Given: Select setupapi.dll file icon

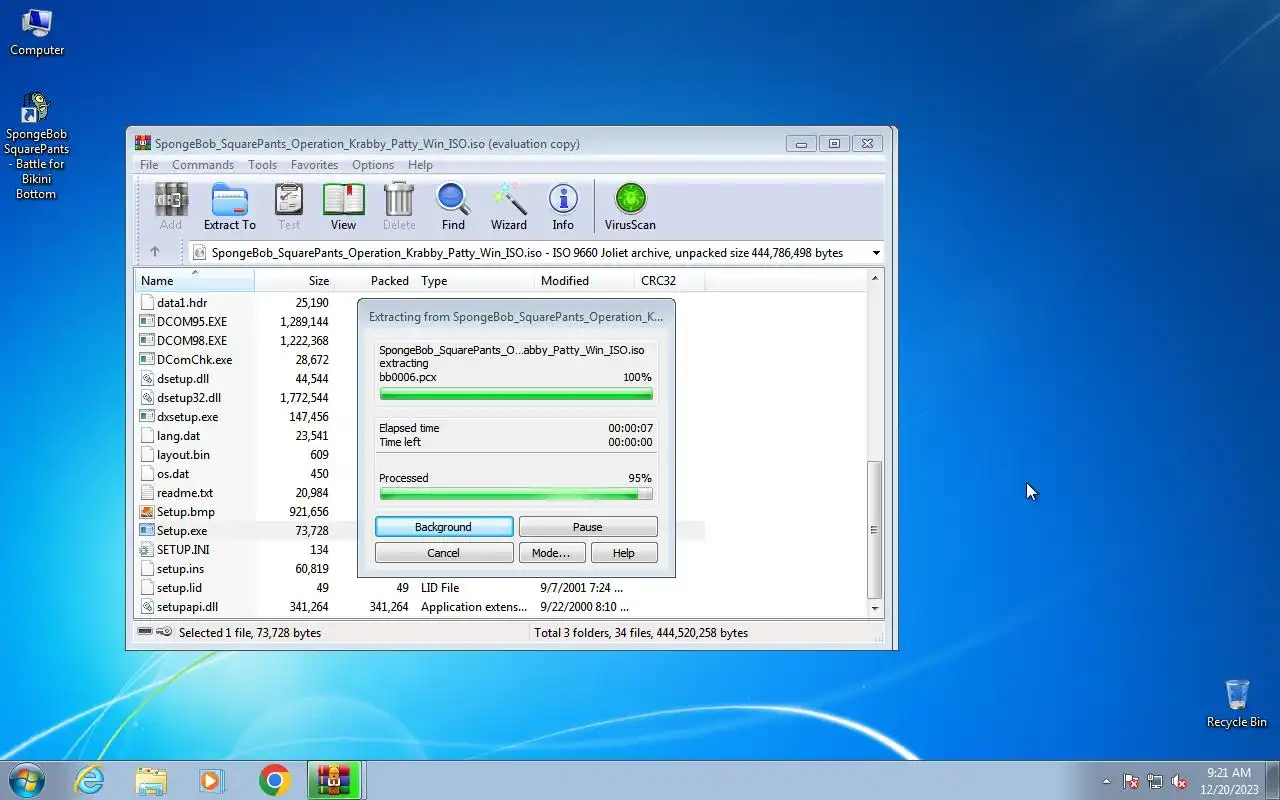Looking at the screenshot, I should pyautogui.click(x=148, y=606).
